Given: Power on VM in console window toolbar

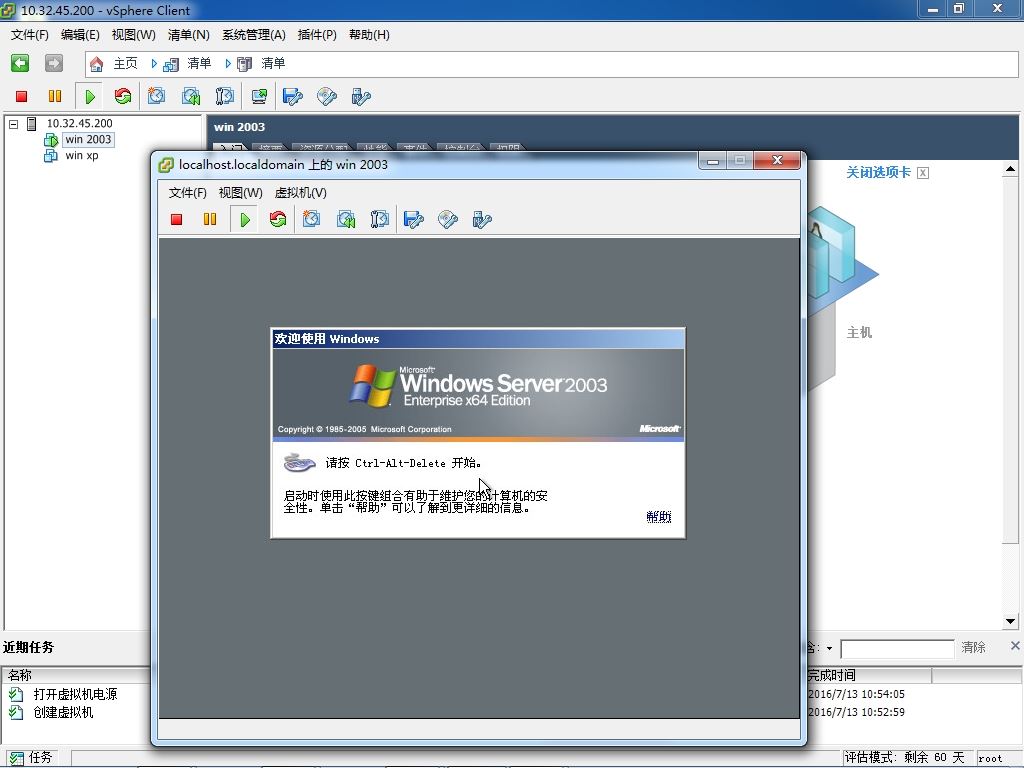Looking at the screenshot, I should coord(245,219).
